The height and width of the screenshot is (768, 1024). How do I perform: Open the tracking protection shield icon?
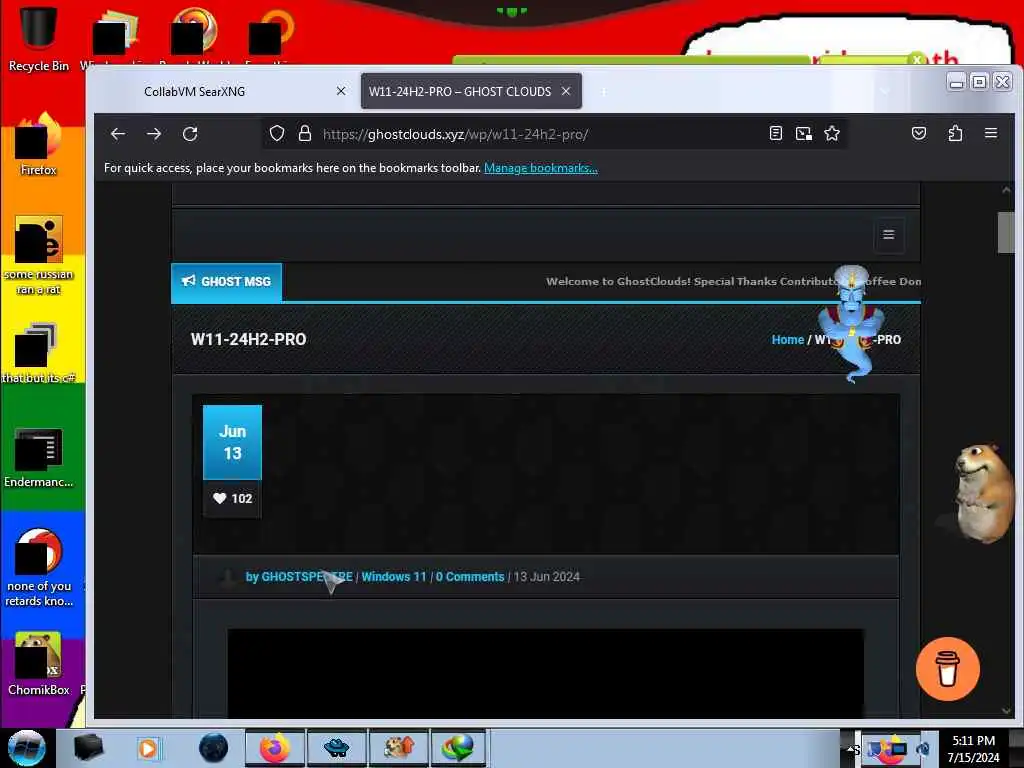pyautogui.click(x=277, y=134)
